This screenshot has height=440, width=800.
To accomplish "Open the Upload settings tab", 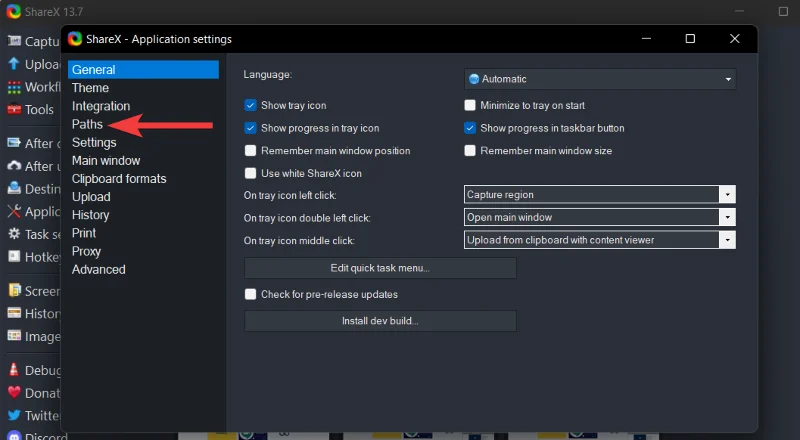I will (91, 197).
